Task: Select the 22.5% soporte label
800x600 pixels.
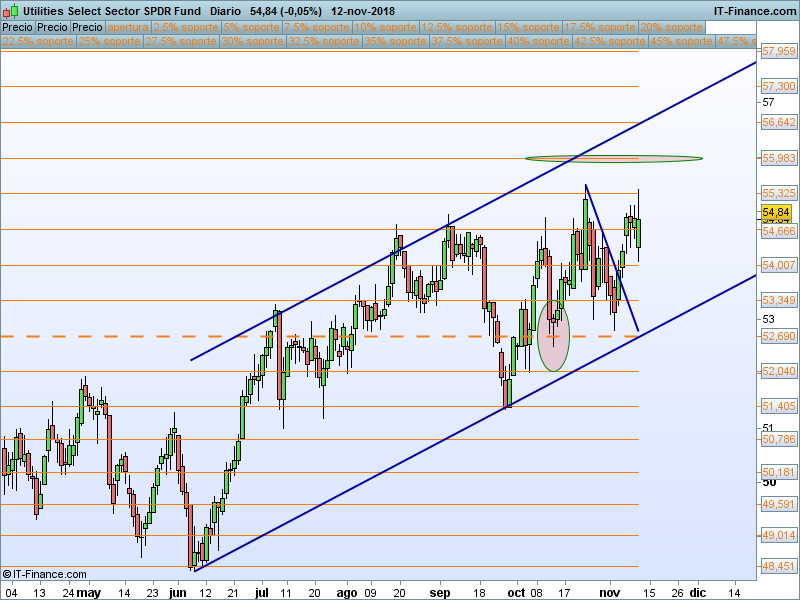Action: [x=38, y=41]
